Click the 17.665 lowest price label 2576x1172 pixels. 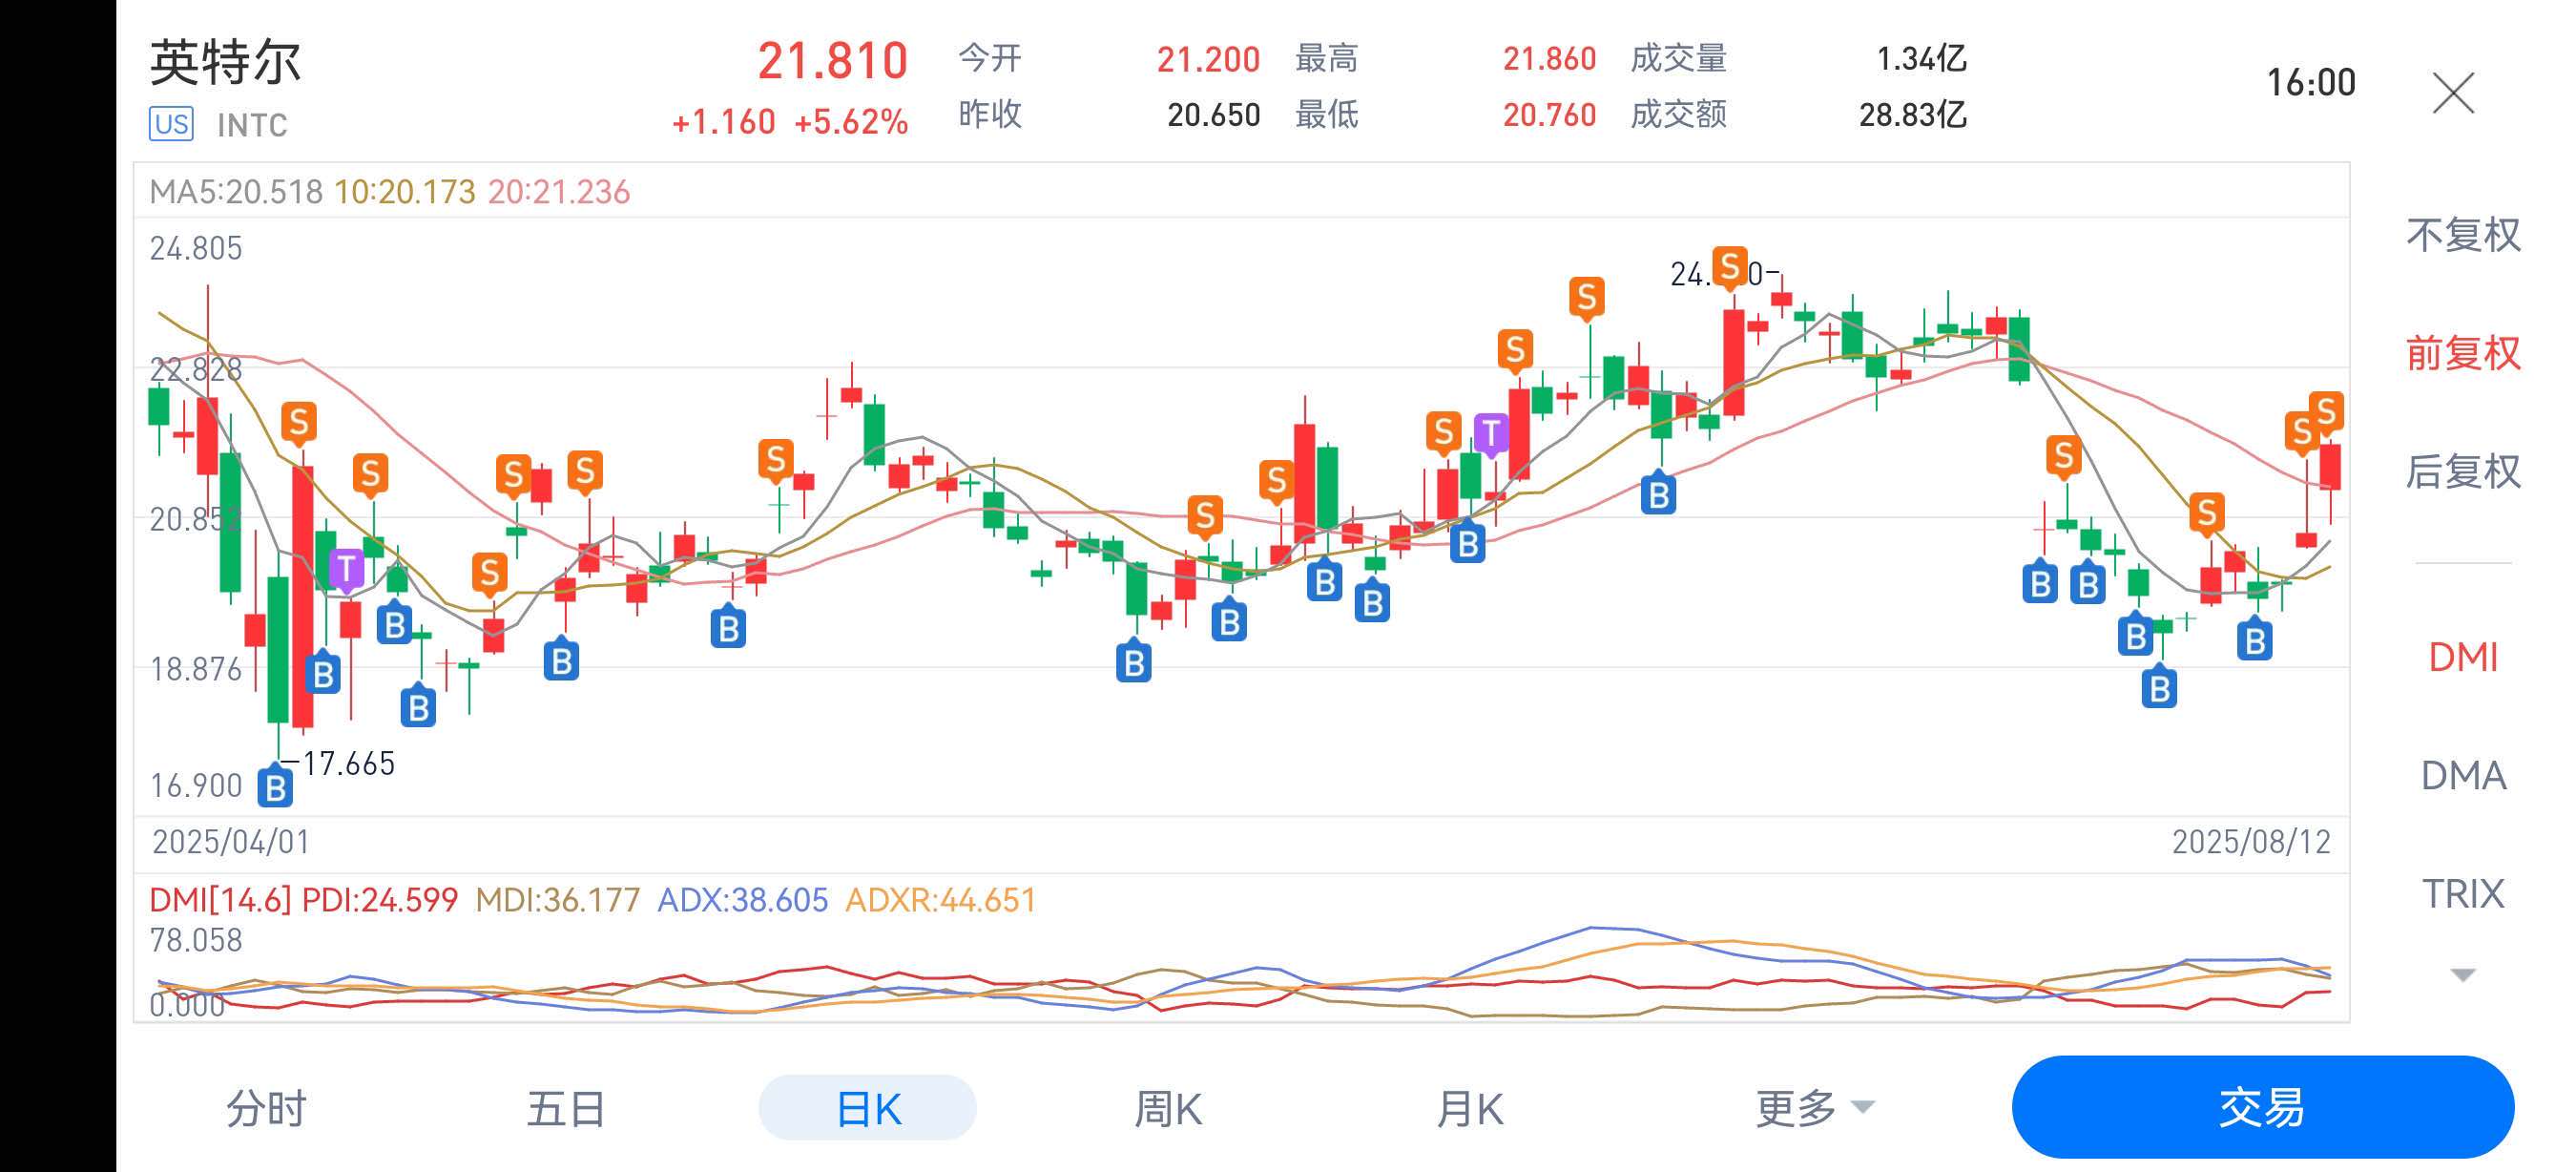point(348,764)
